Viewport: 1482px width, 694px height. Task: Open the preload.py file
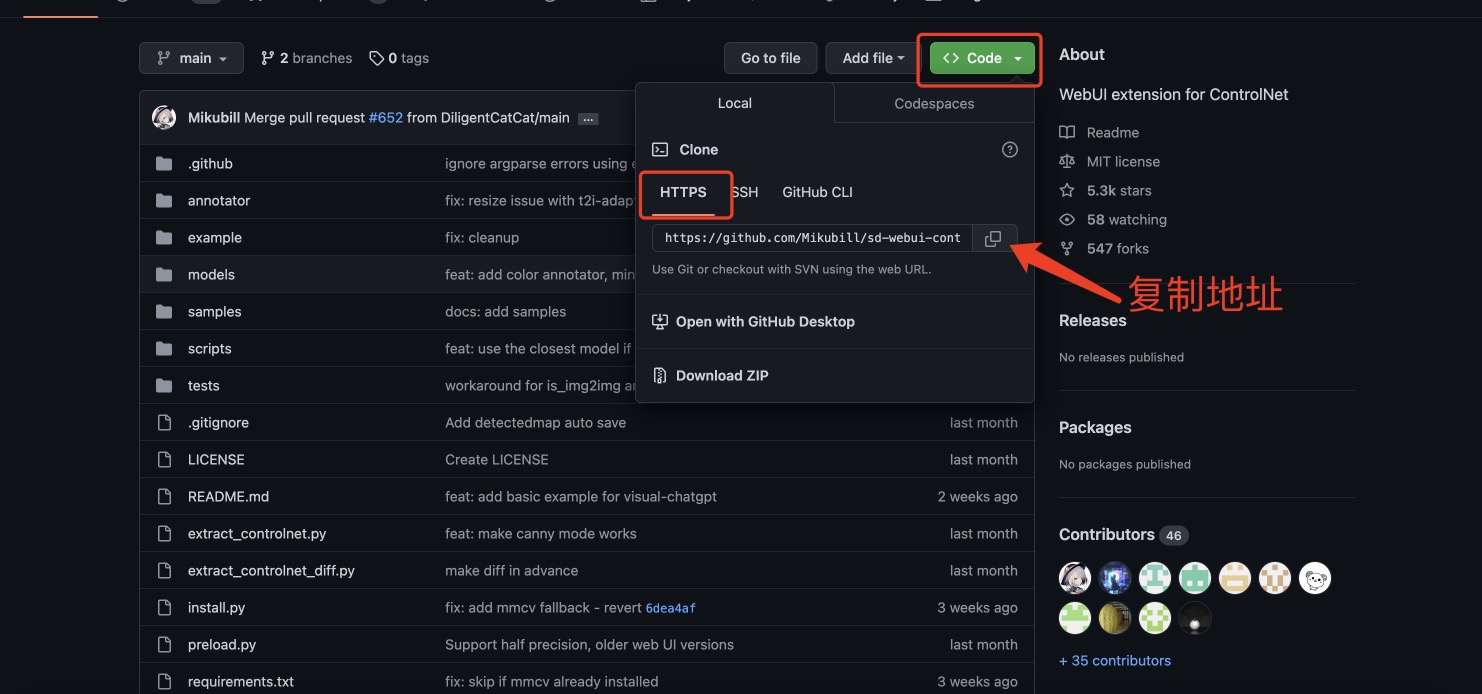click(222, 644)
